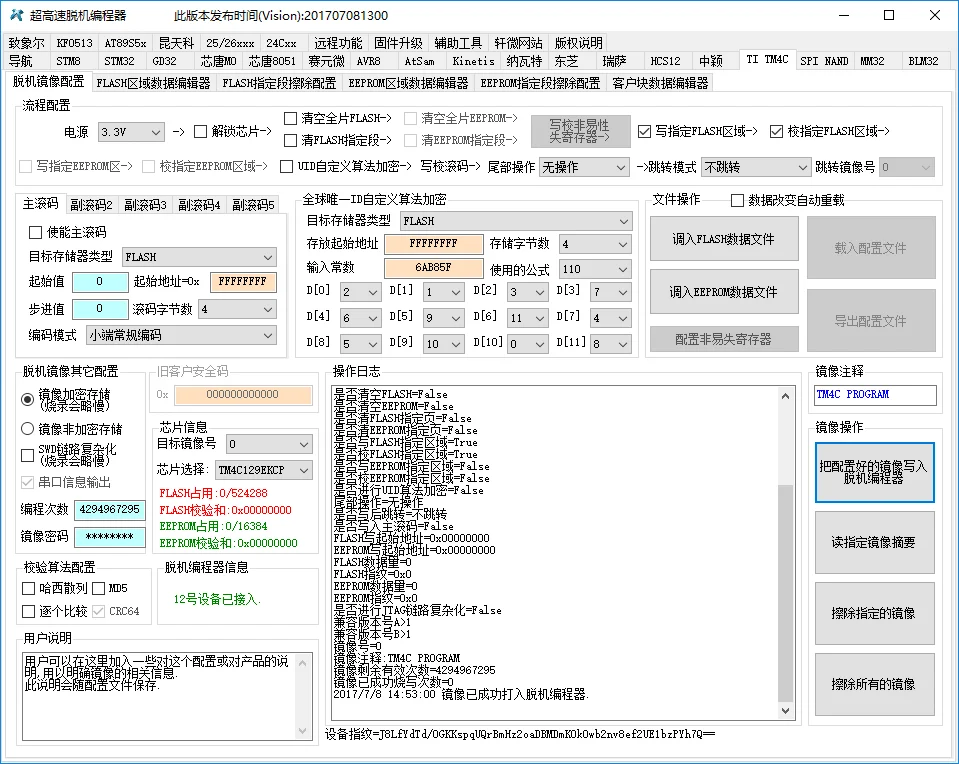This screenshot has width=959, height=764.
Task: Click 把配置好的镜像写入脱机编程器 button
Action: (874, 472)
